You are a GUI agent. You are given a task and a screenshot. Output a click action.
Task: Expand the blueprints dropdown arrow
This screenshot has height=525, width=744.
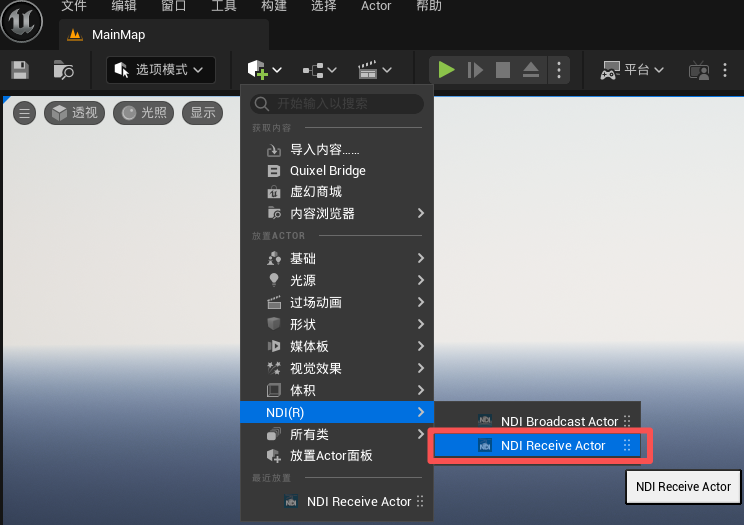[x=332, y=70]
